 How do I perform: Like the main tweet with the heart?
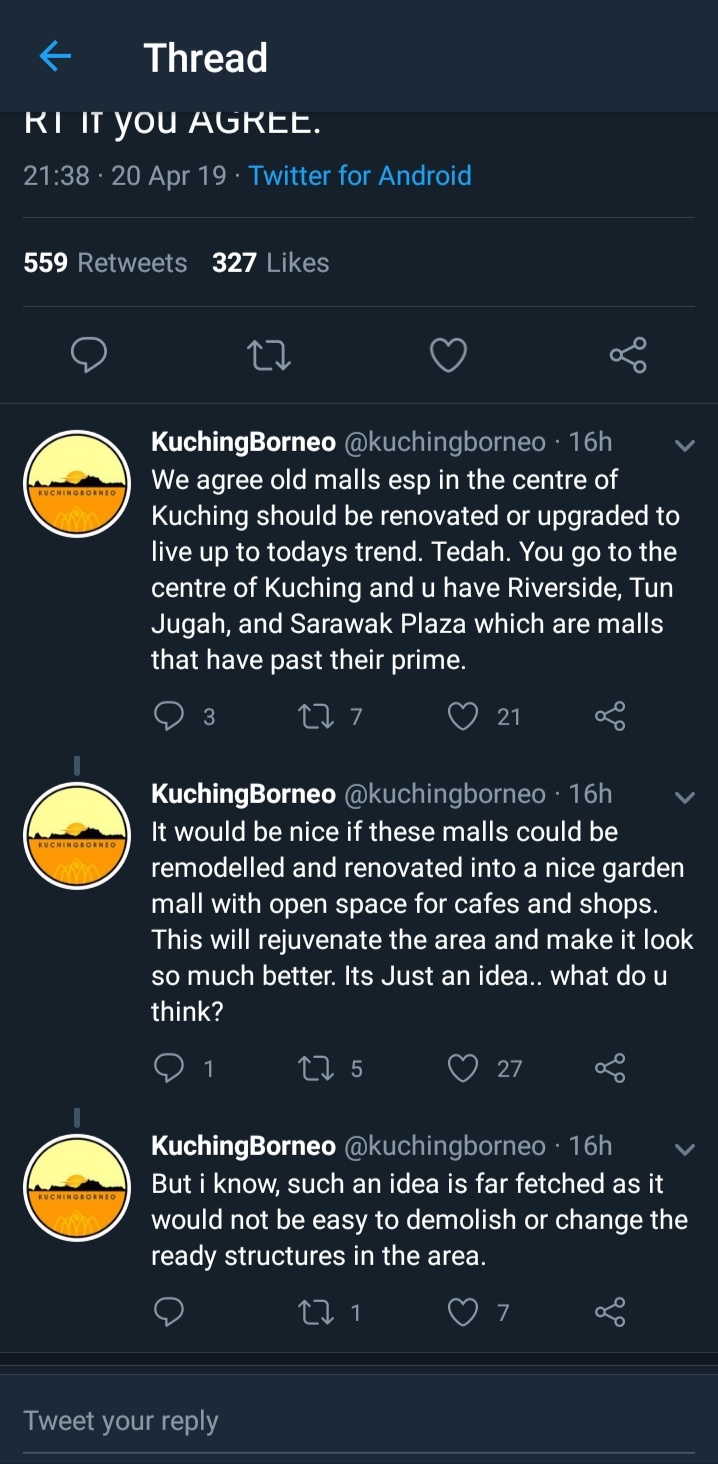click(447, 354)
